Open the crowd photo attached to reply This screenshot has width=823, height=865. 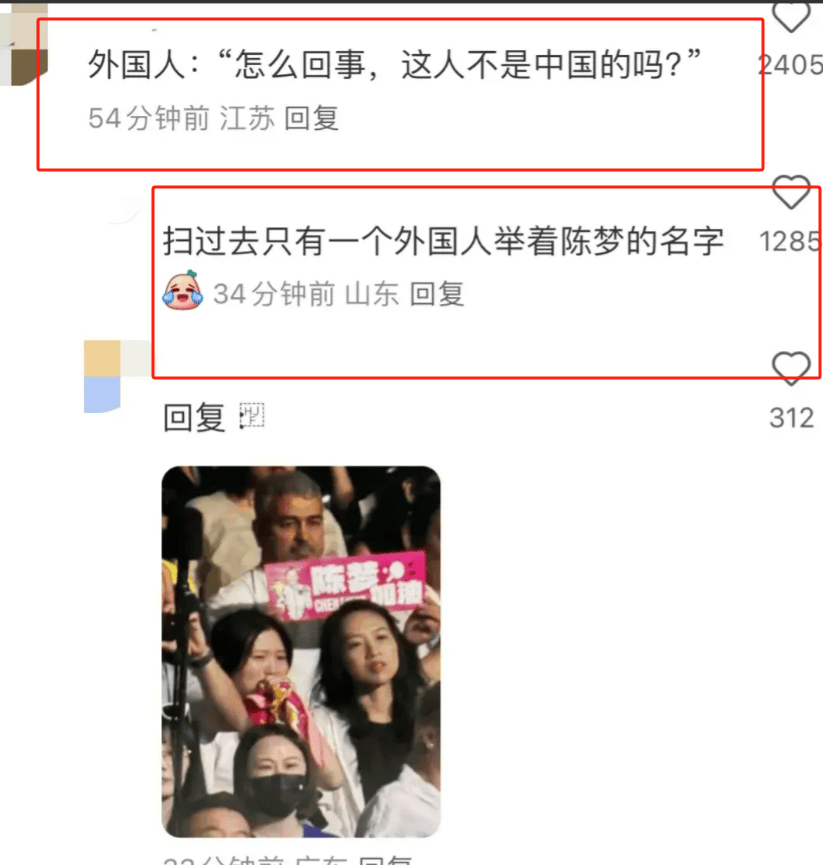click(x=301, y=652)
